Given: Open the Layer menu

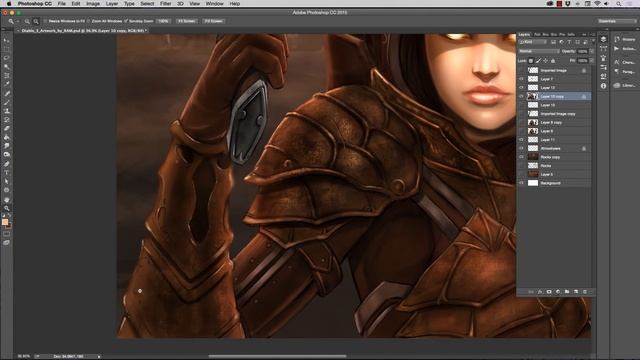Looking at the screenshot, I should coord(112,4).
